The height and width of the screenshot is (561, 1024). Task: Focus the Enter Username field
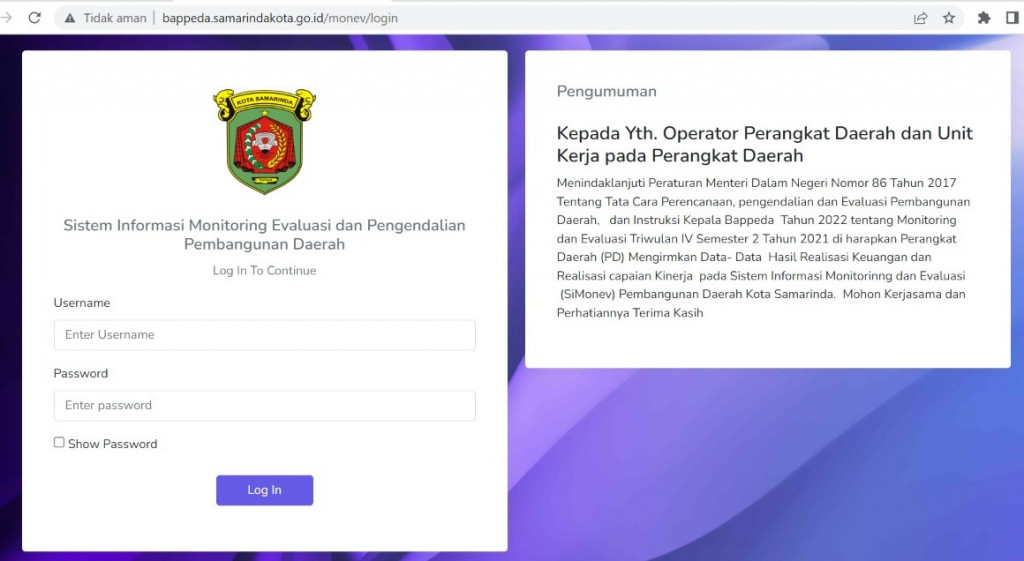264,335
